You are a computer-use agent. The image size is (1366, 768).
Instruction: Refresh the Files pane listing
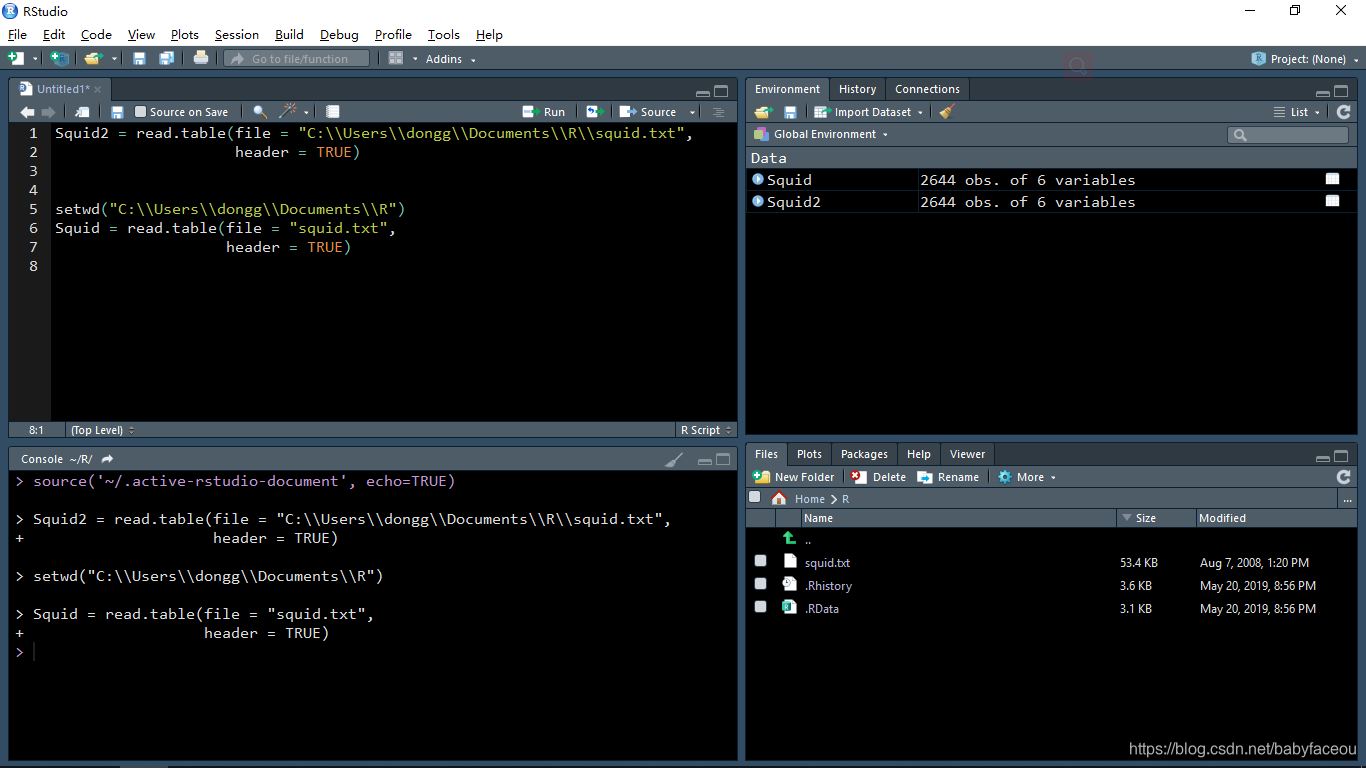(1343, 477)
